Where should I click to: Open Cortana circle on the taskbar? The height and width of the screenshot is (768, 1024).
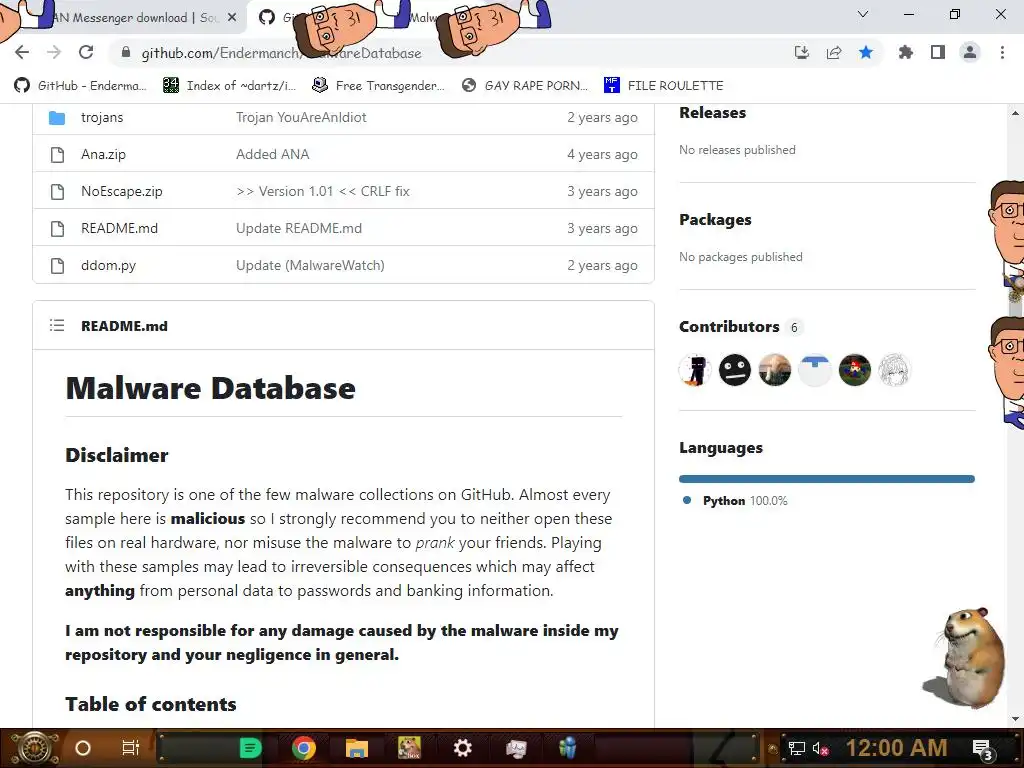click(83, 748)
